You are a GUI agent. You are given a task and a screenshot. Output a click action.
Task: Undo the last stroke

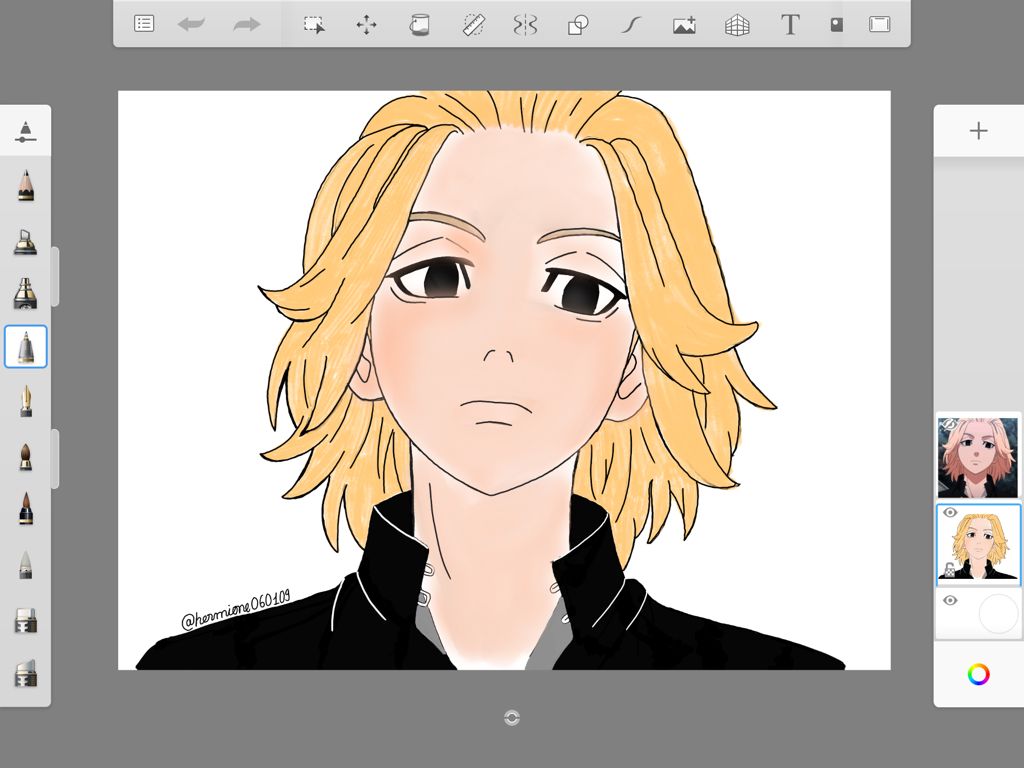pos(191,25)
